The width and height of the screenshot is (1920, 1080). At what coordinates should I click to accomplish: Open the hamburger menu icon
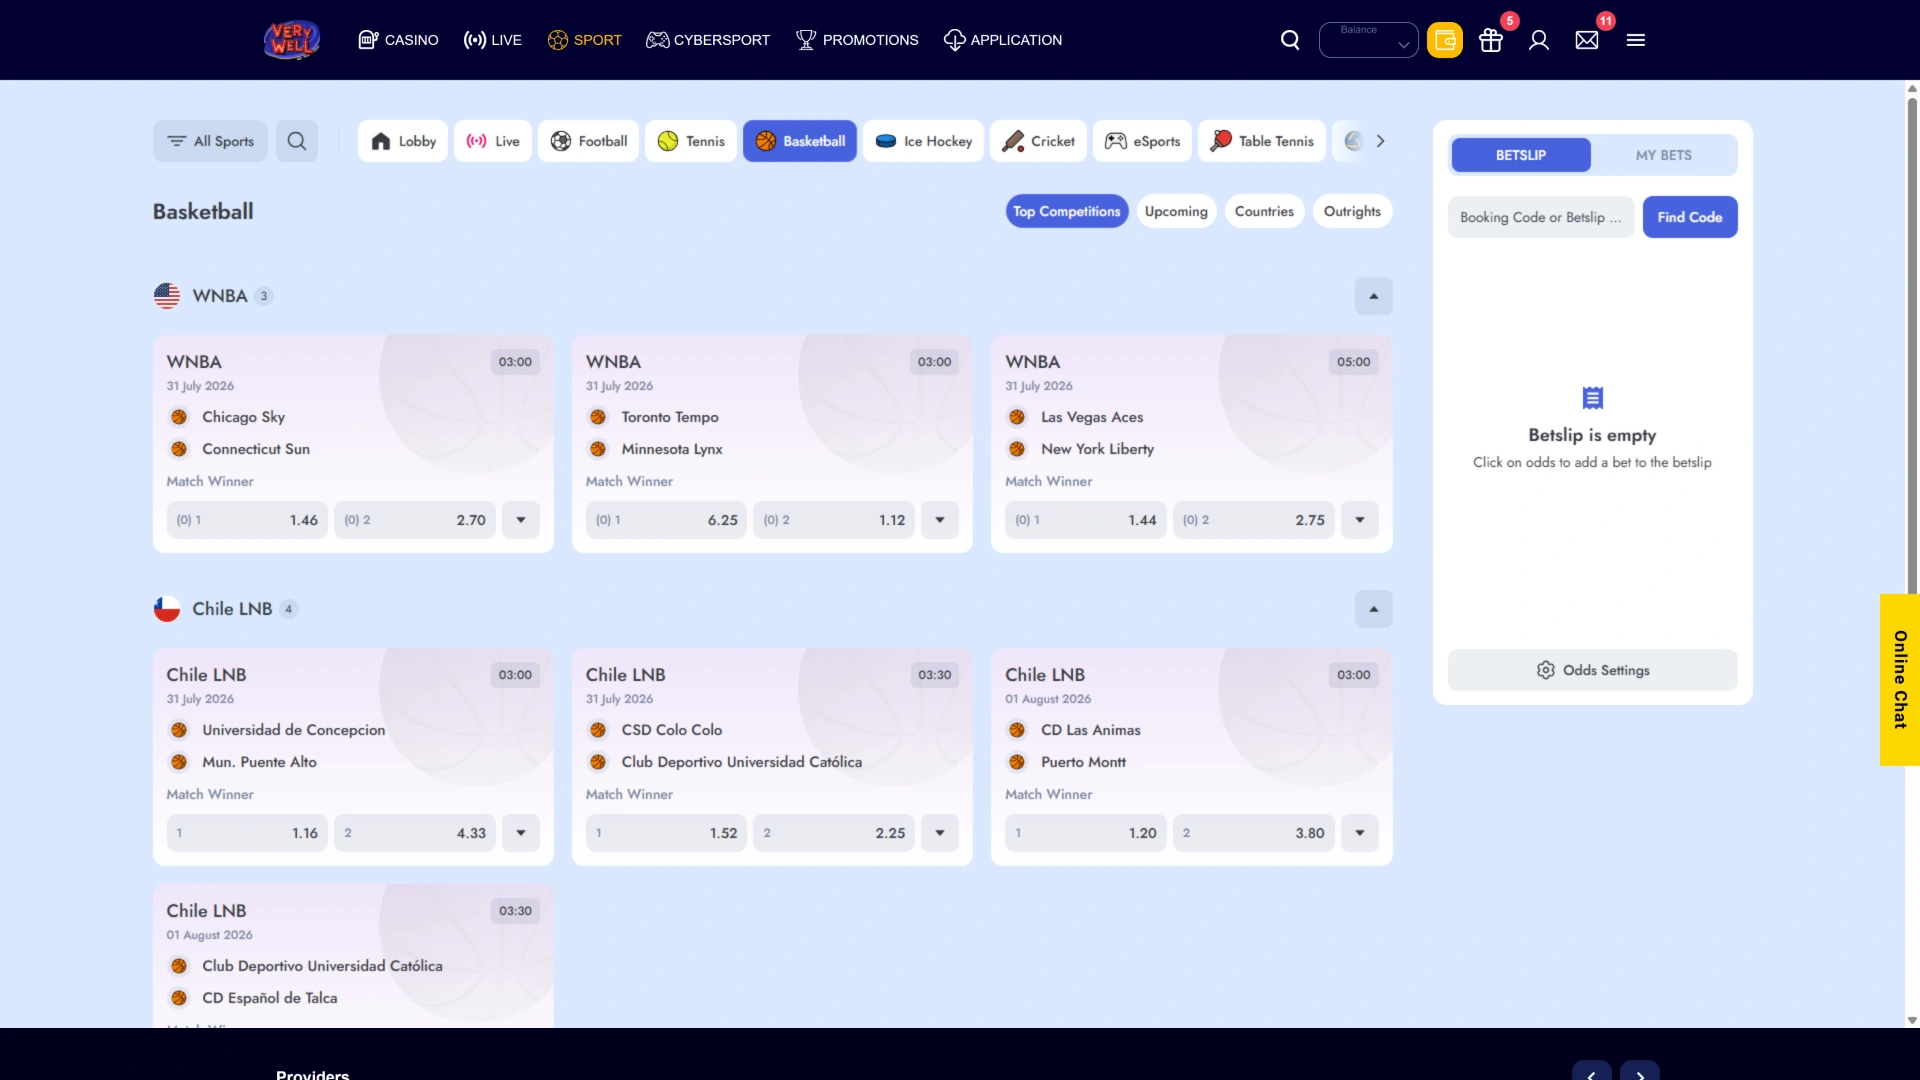1636,40
